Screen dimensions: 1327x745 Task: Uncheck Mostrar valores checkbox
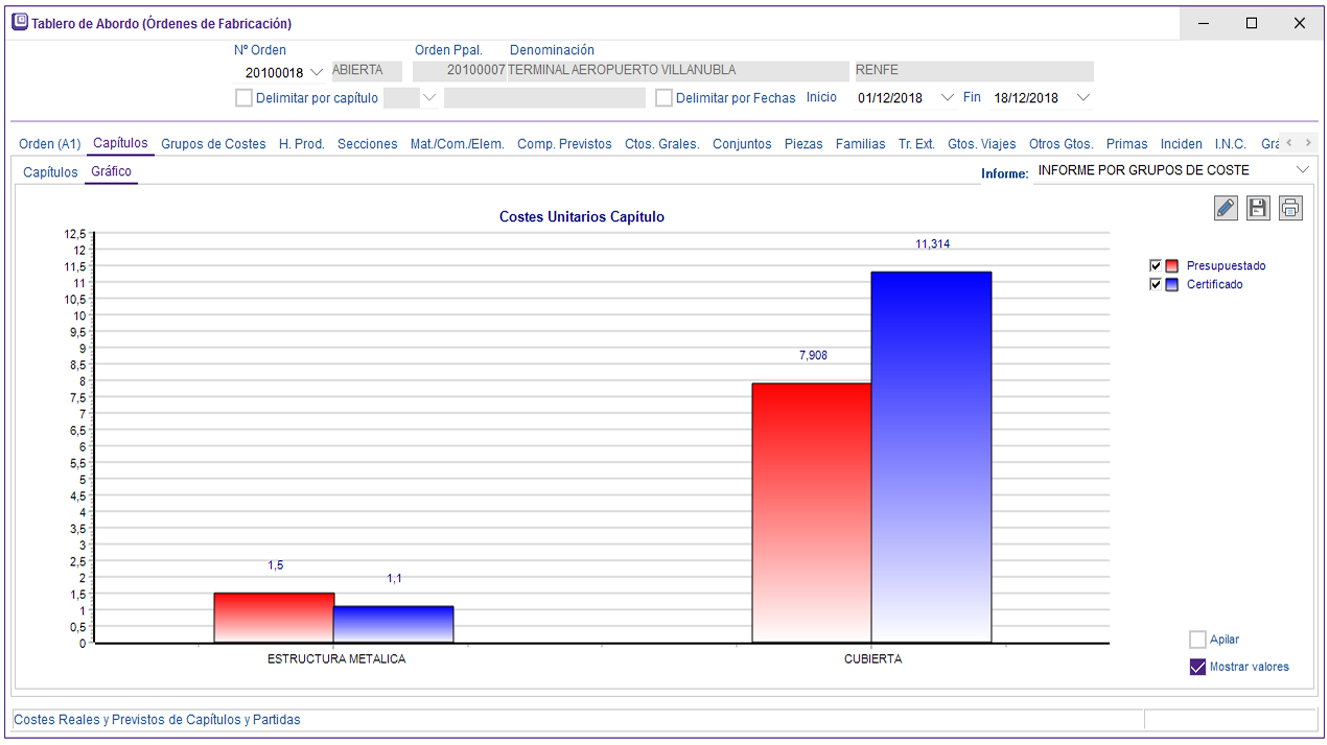(x=1197, y=667)
